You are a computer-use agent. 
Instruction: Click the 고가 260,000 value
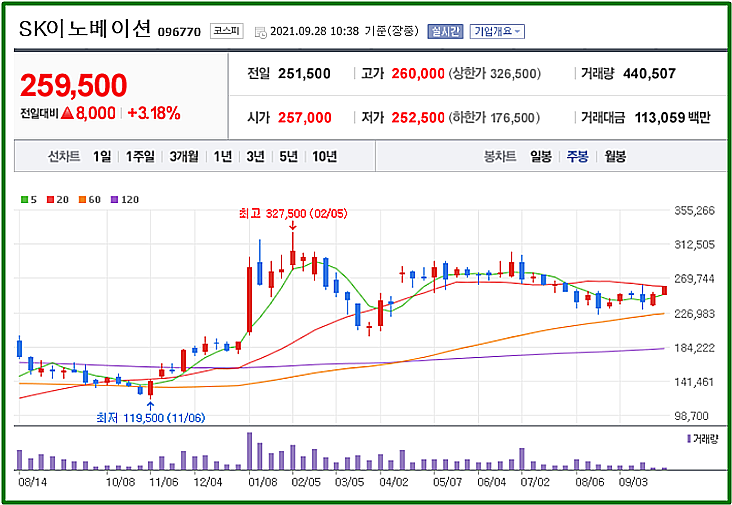418,74
